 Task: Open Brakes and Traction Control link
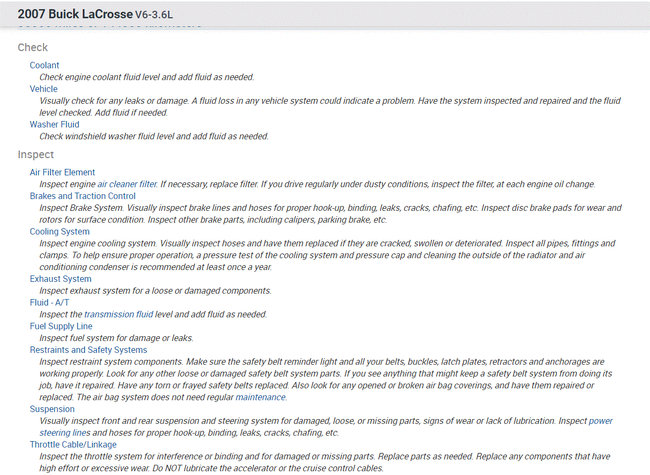click(83, 196)
